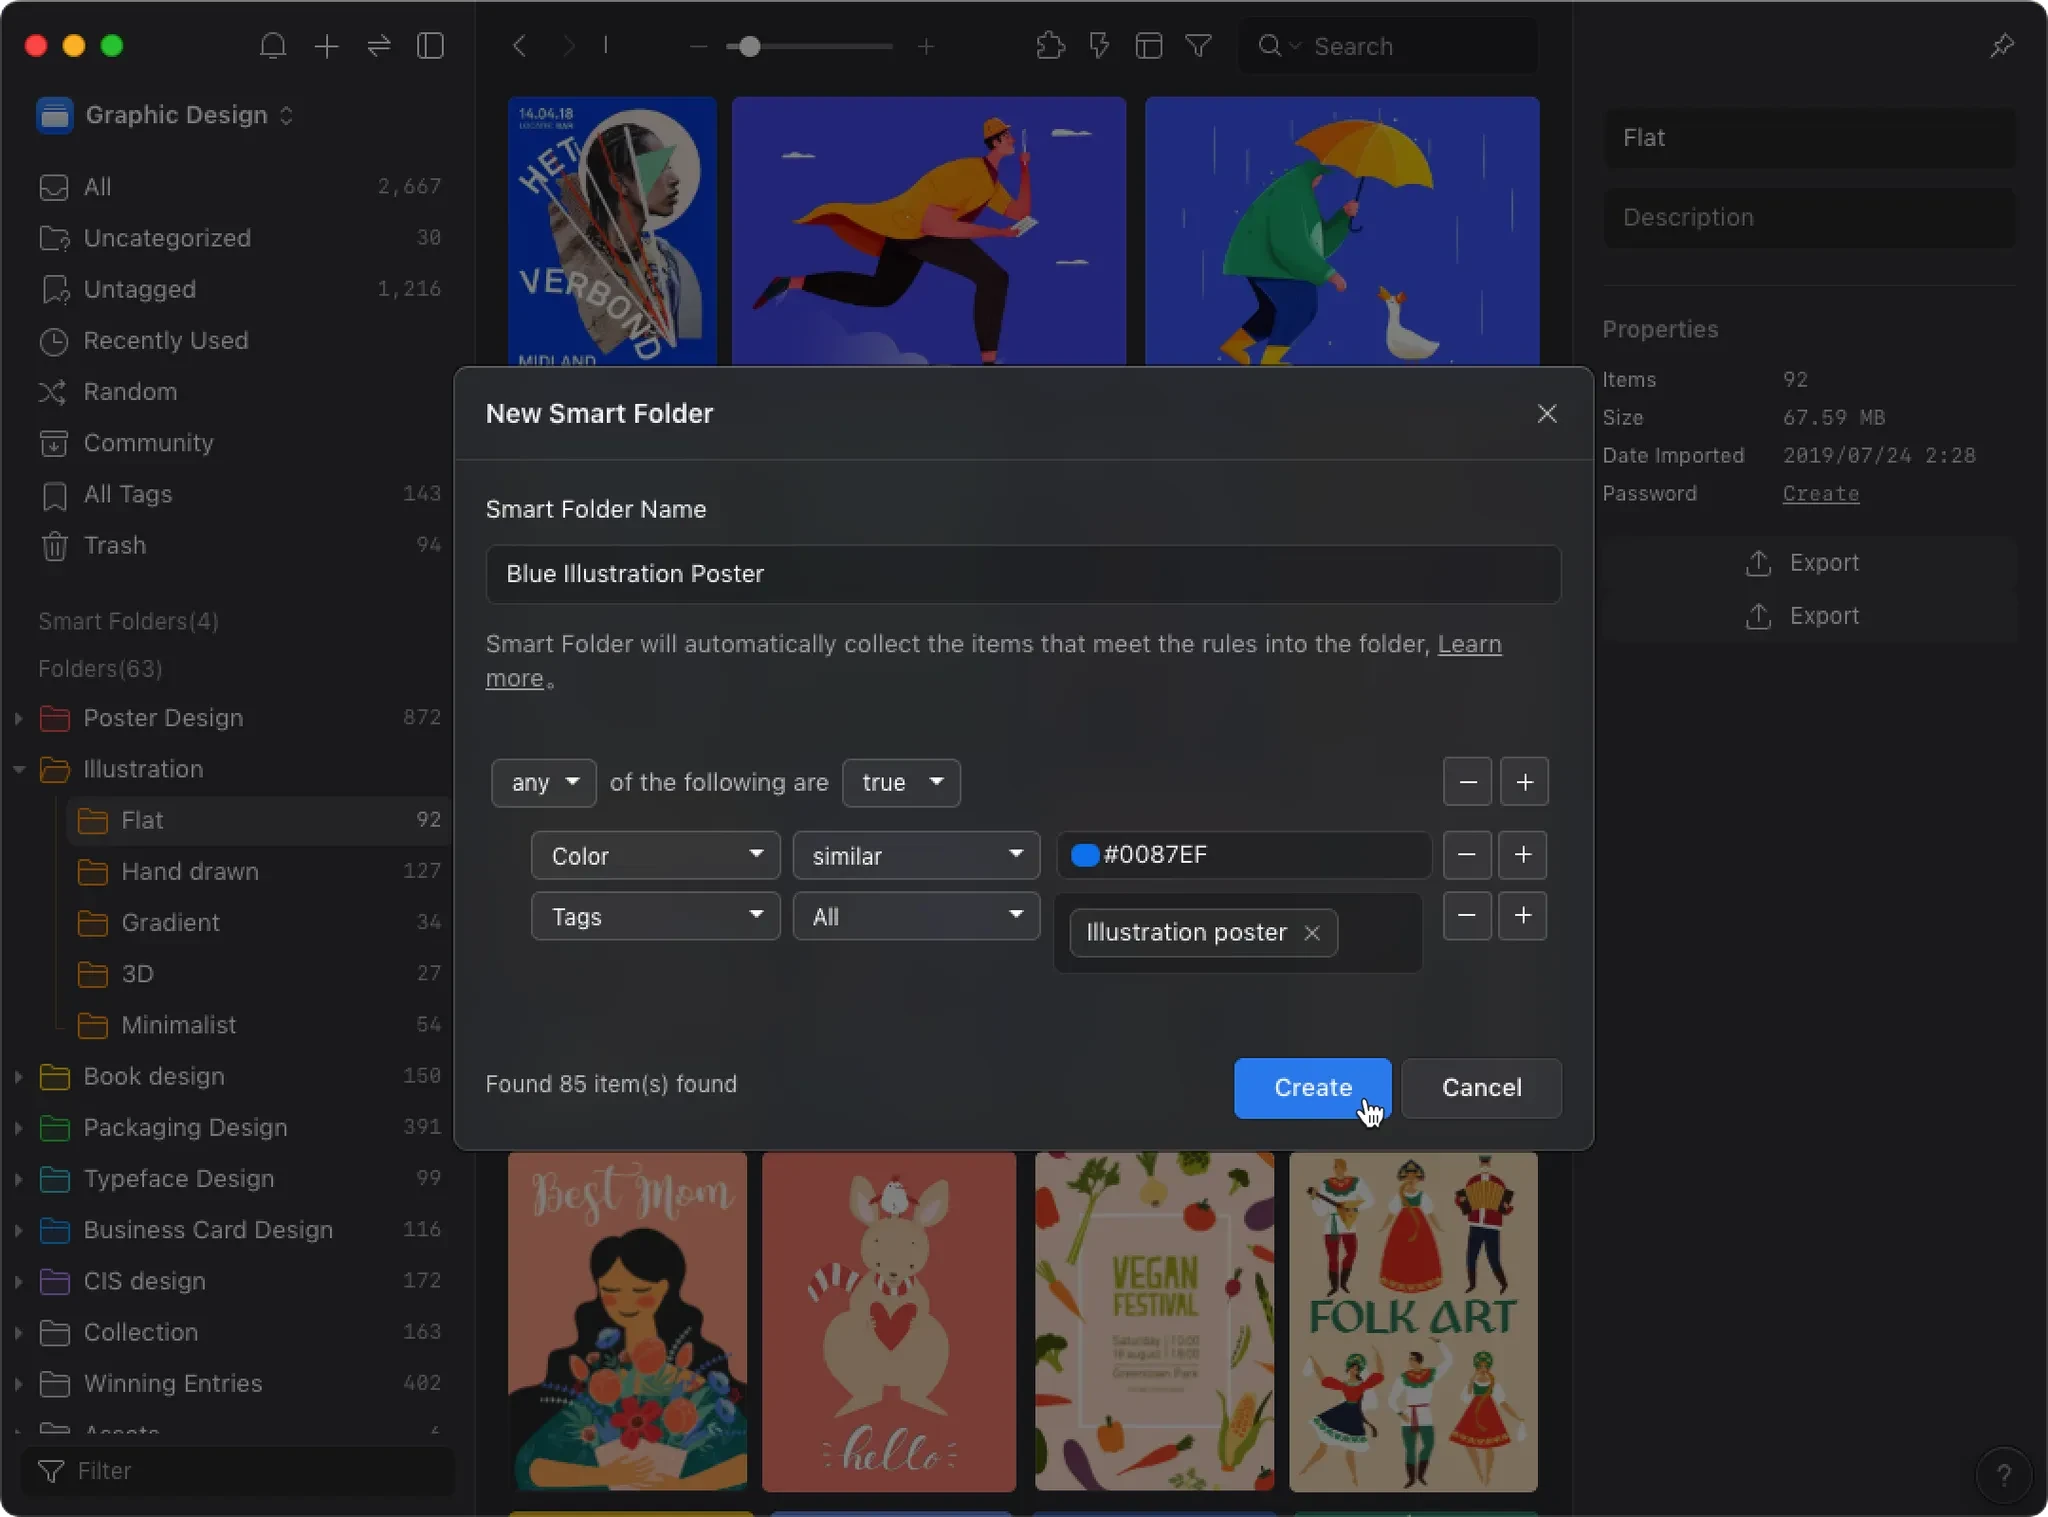The image size is (2048, 1517).
Task: Open All Tags in sidebar
Action: tap(127, 494)
